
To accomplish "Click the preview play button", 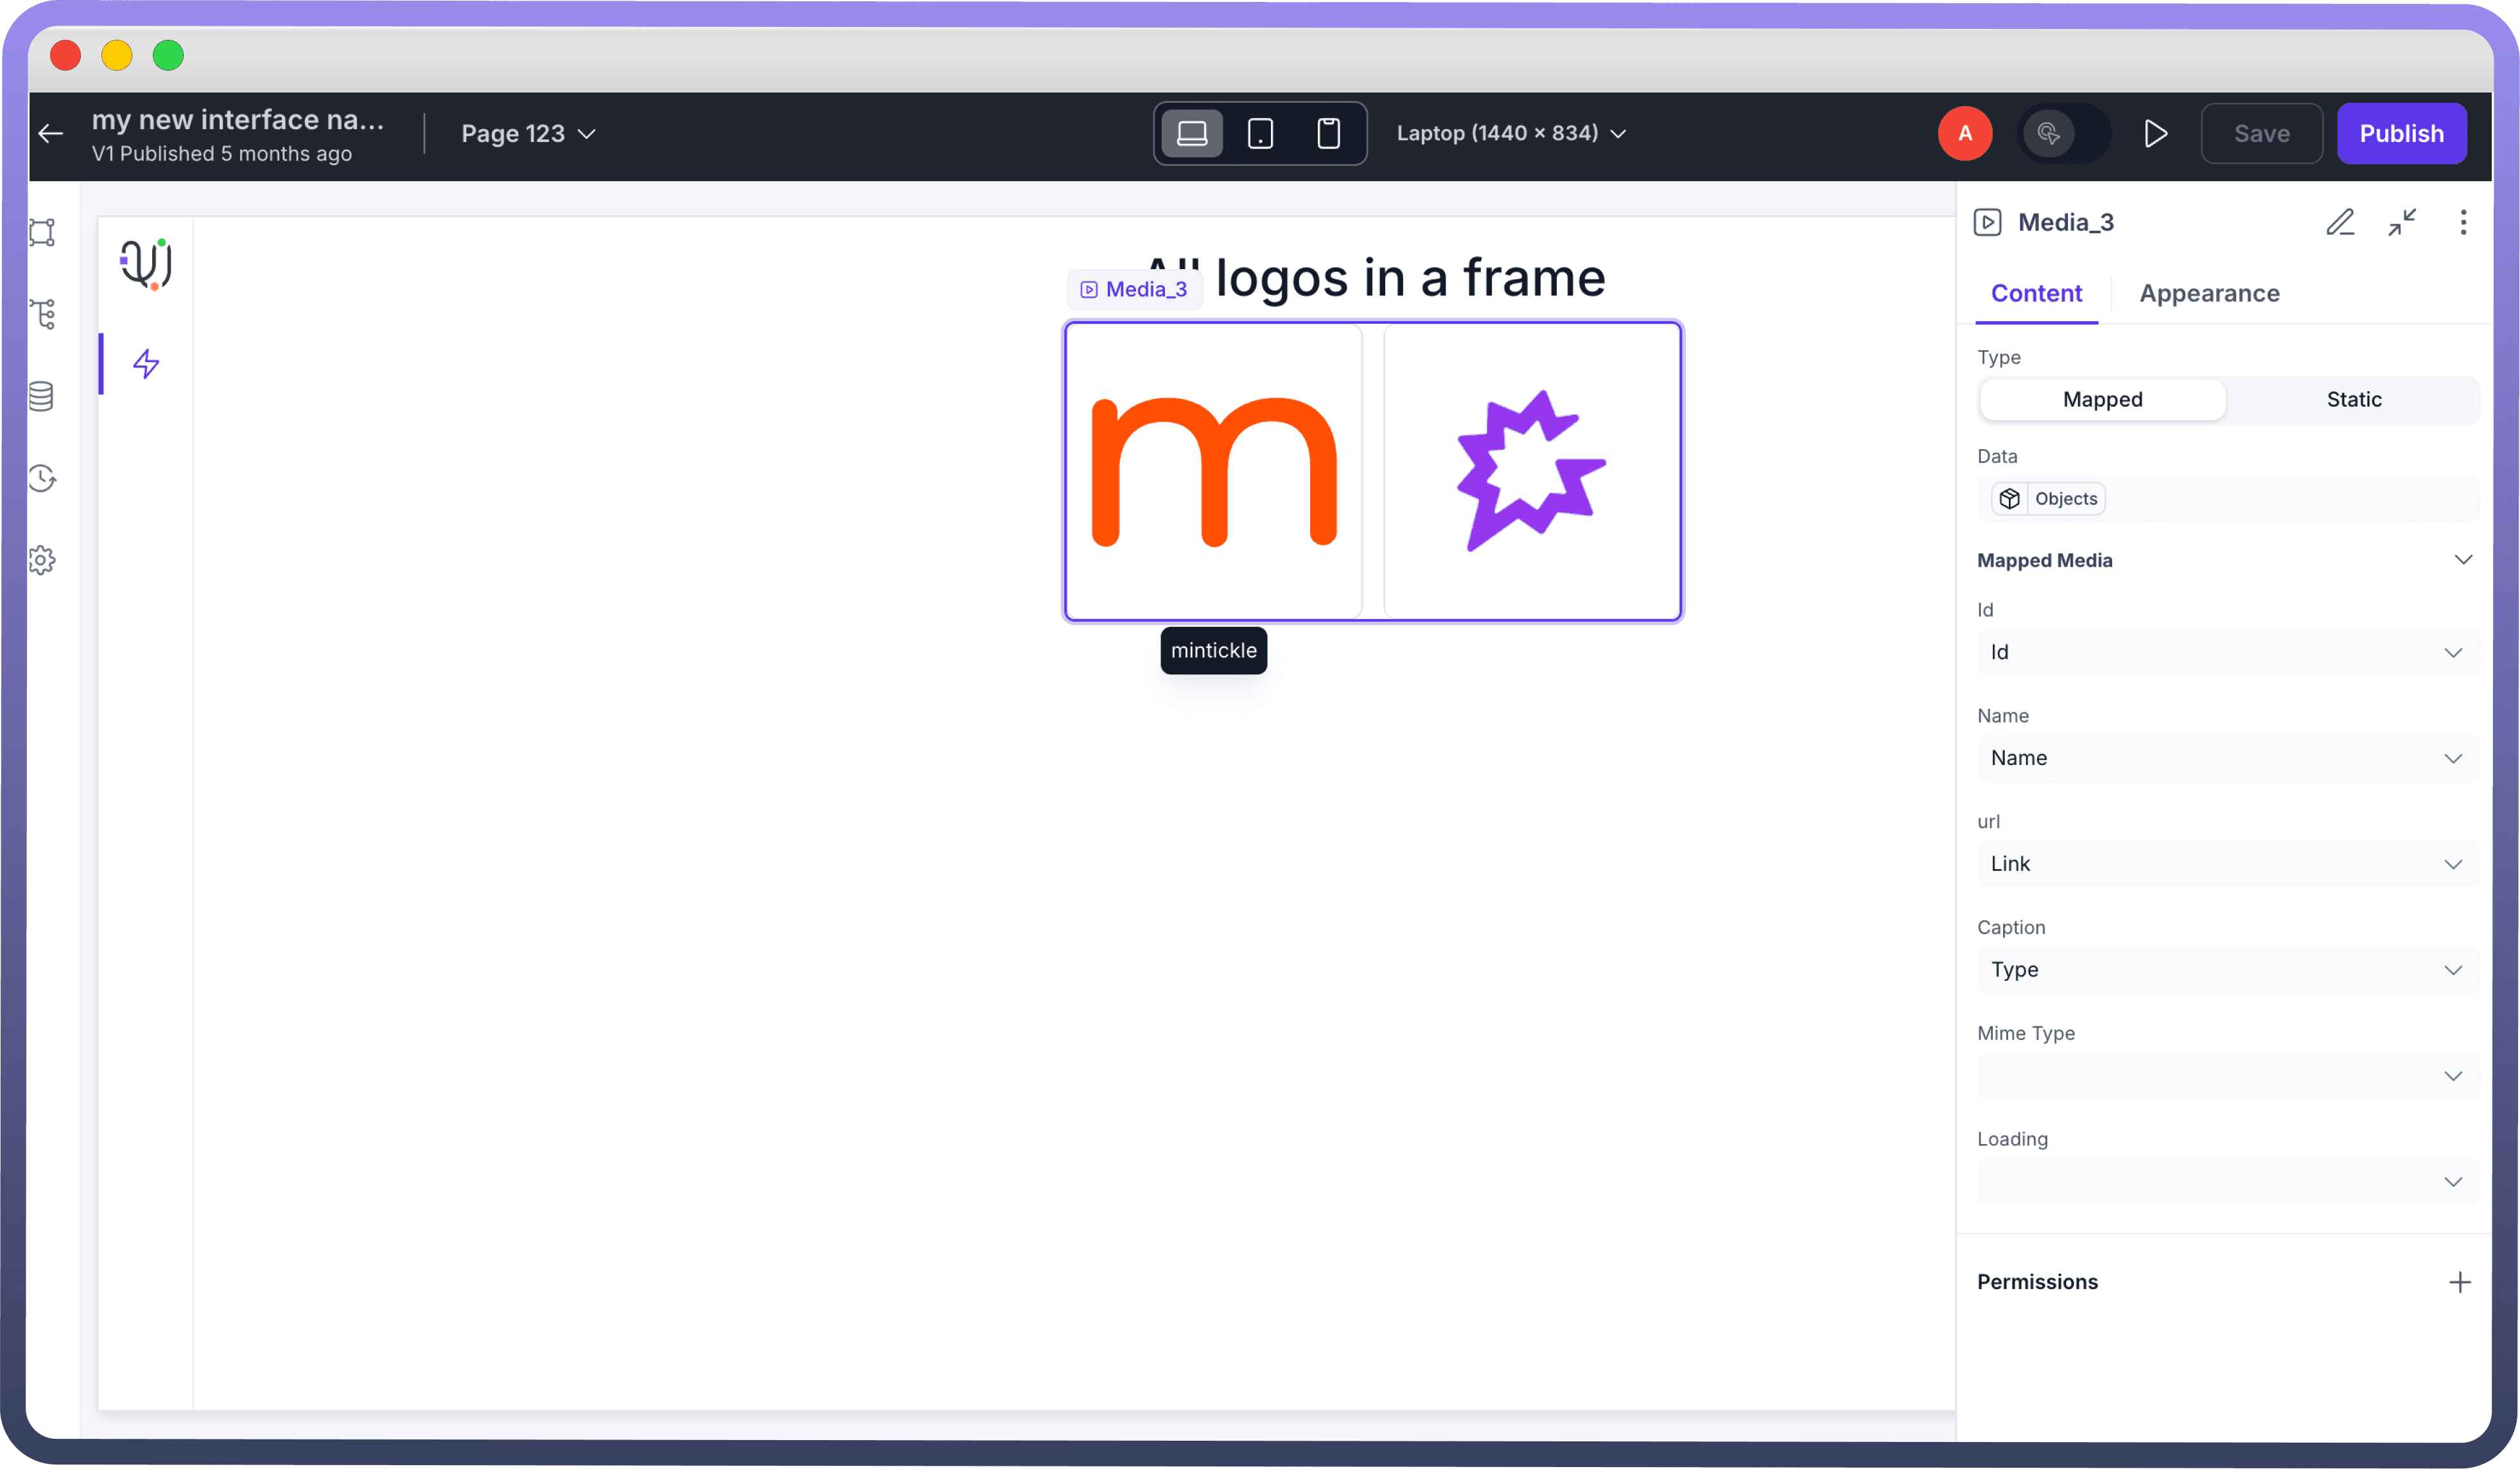I will pos(2155,134).
